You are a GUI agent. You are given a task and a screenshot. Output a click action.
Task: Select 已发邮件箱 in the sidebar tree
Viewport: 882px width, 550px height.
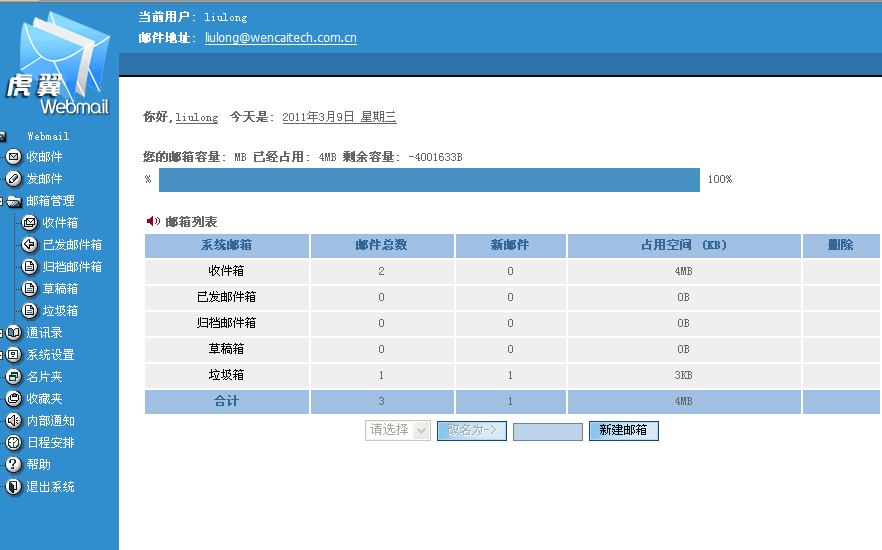[x=72, y=245]
